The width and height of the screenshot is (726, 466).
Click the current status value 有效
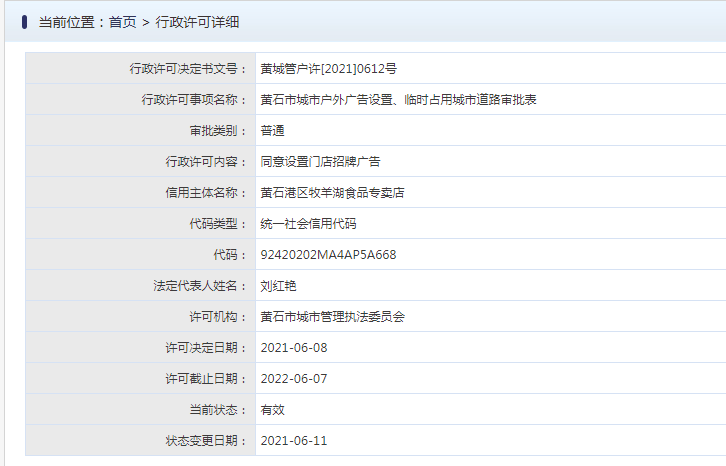click(x=273, y=410)
